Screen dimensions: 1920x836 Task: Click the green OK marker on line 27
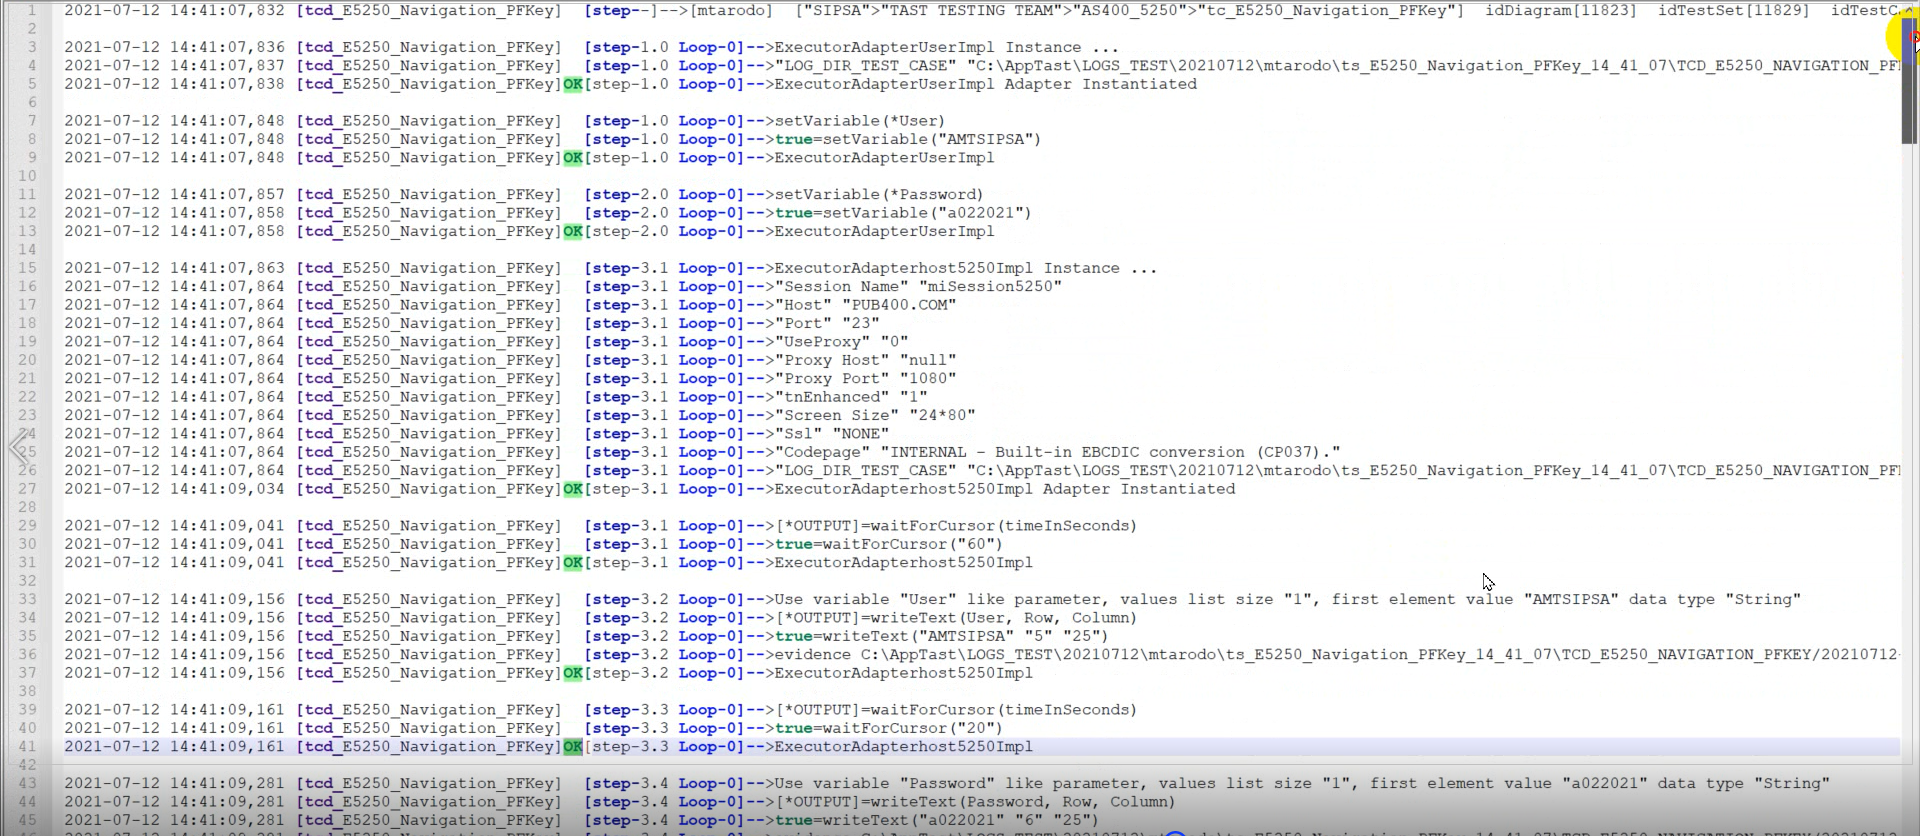[572, 489]
